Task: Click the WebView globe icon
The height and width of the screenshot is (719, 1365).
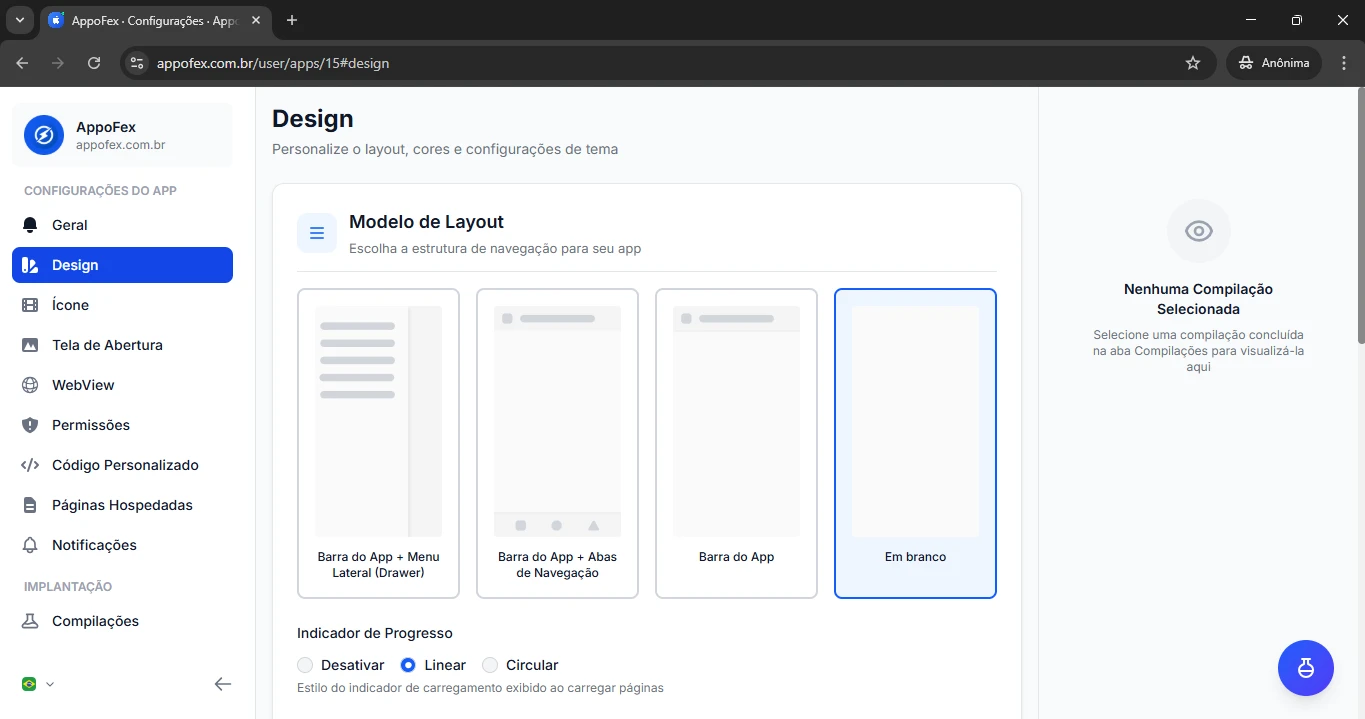Action: (x=30, y=385)
